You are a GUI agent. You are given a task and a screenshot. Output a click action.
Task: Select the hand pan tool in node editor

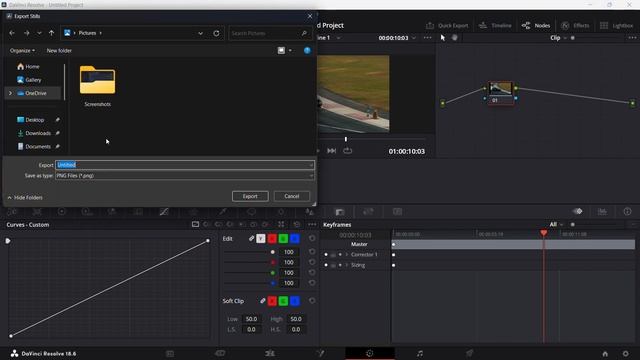[x=454, y=38]
